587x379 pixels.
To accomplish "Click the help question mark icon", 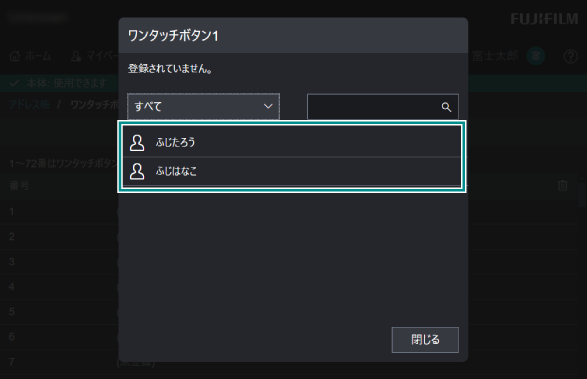I will coord(571,57).
